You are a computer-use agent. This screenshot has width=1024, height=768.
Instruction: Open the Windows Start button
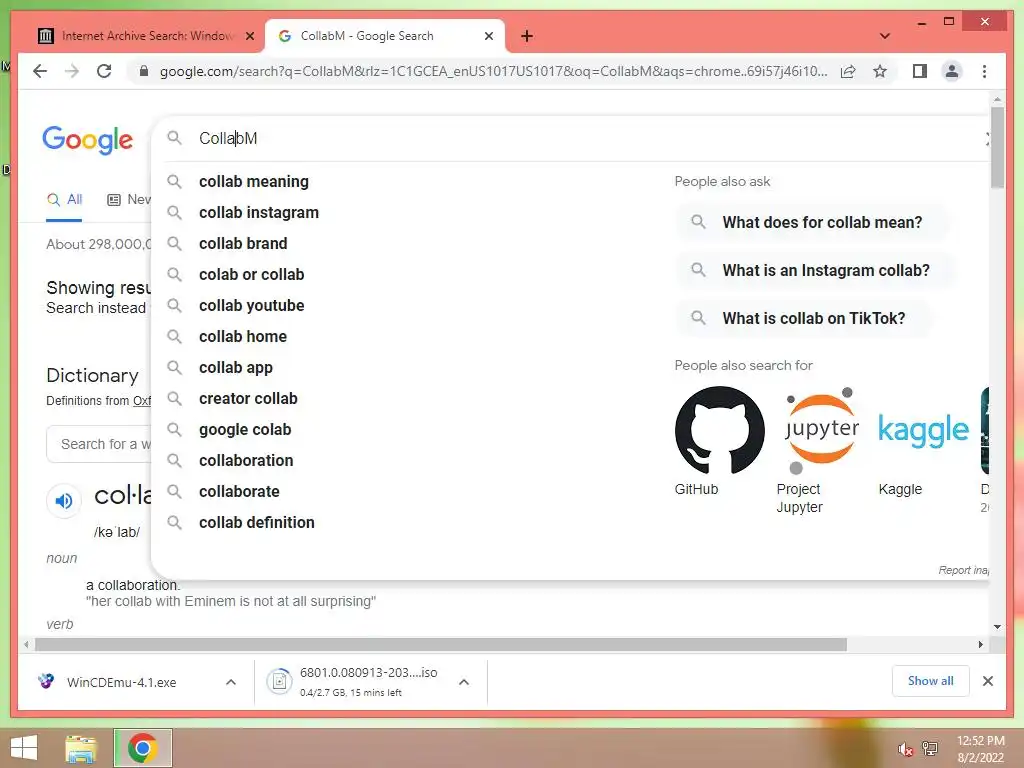(24, 748)
